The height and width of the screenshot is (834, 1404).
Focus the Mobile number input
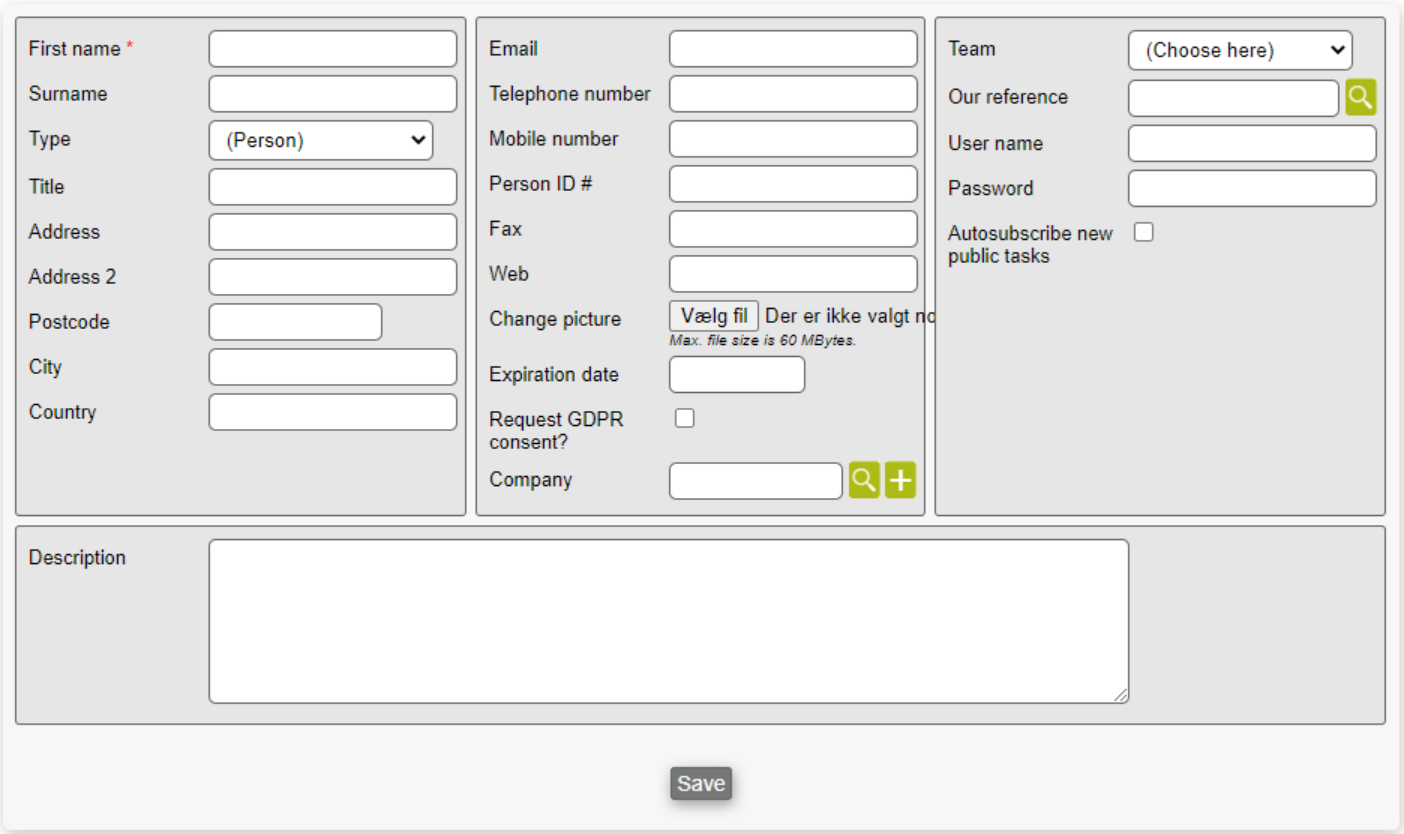(792, 139)
